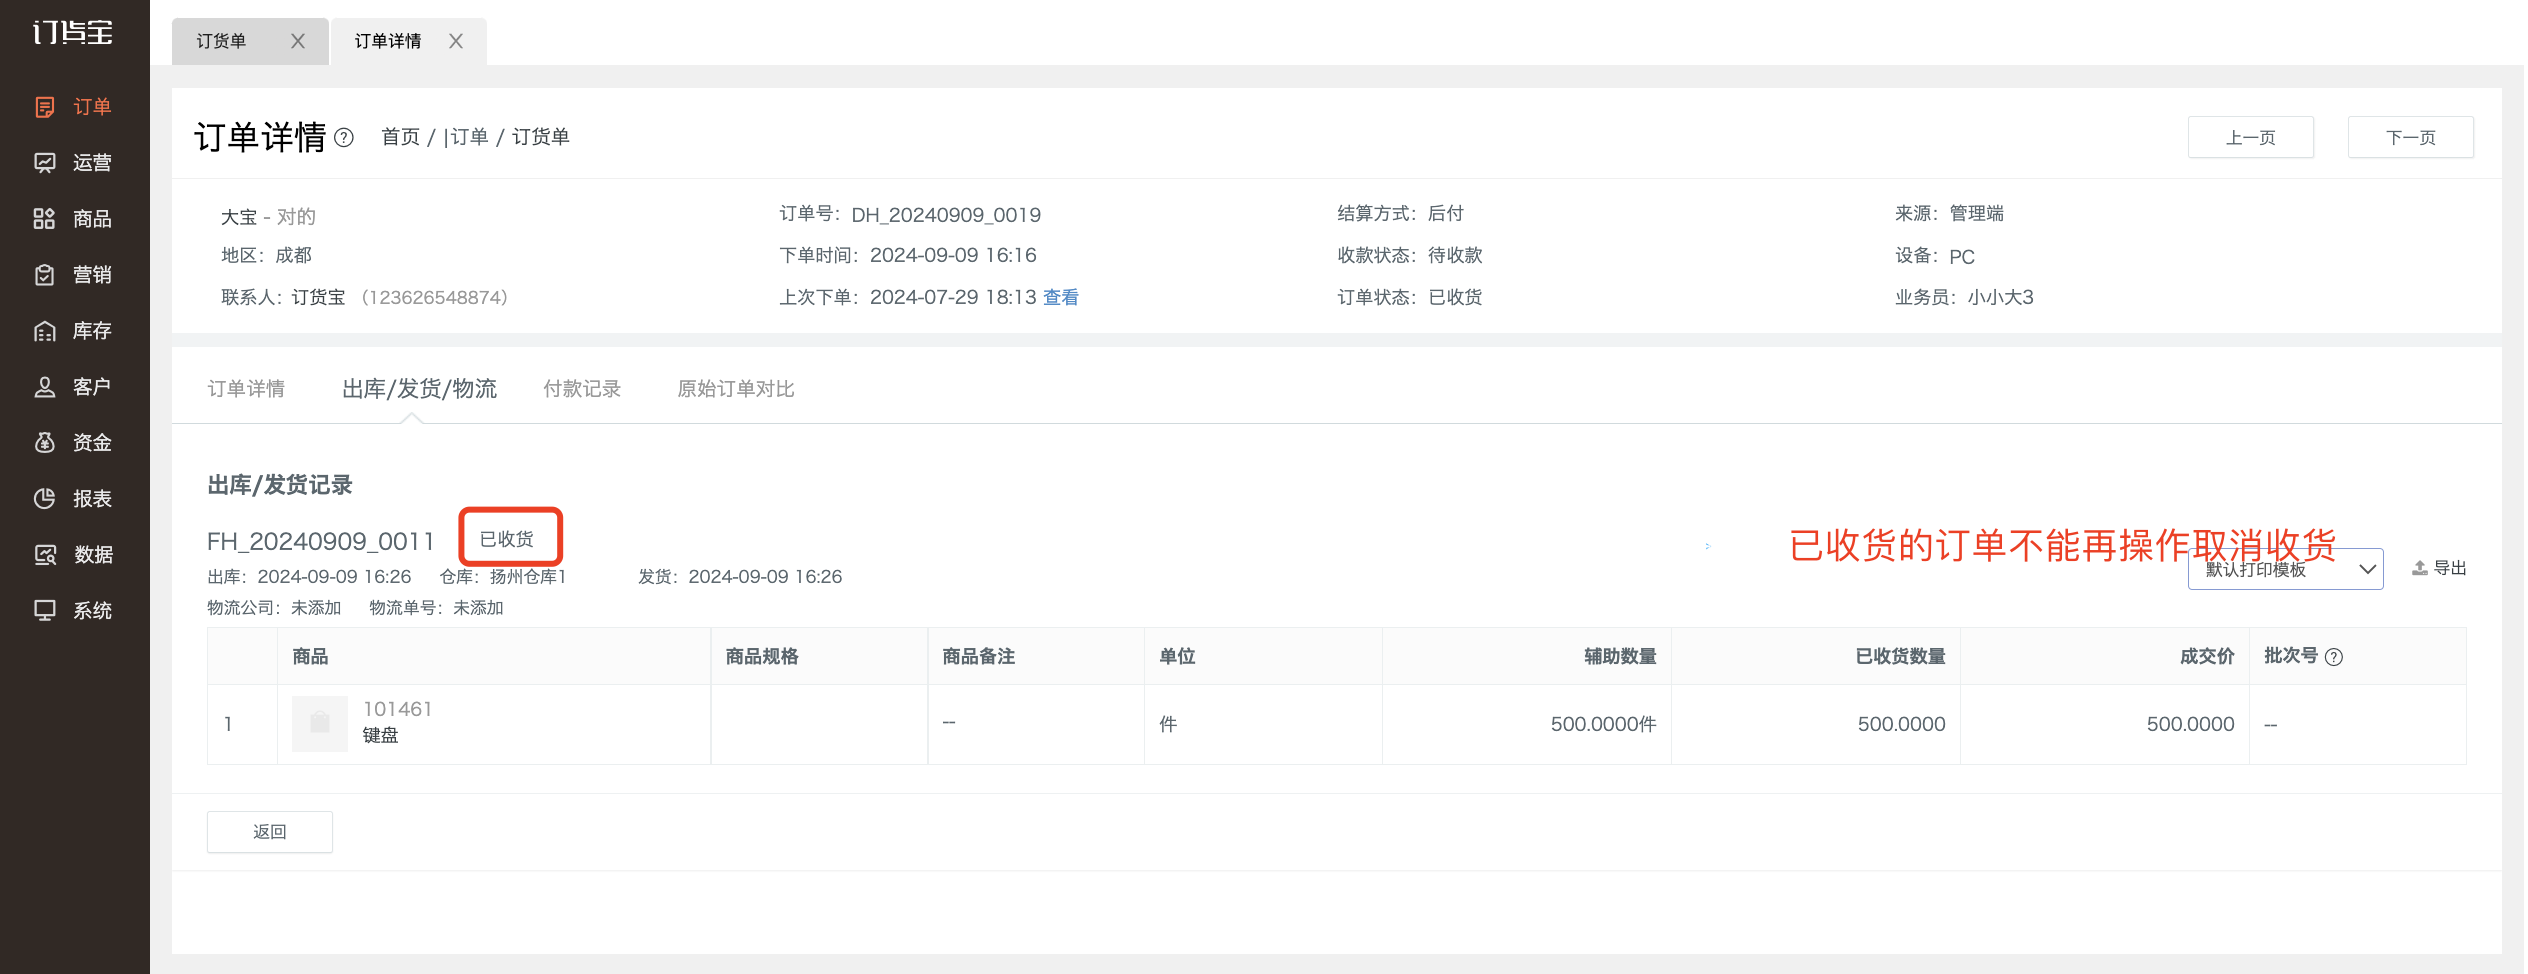Click the help icon beside 订单详情 title
Image resolution: width=2528 pixels, height=974 pixels.
tap(344, 138)
